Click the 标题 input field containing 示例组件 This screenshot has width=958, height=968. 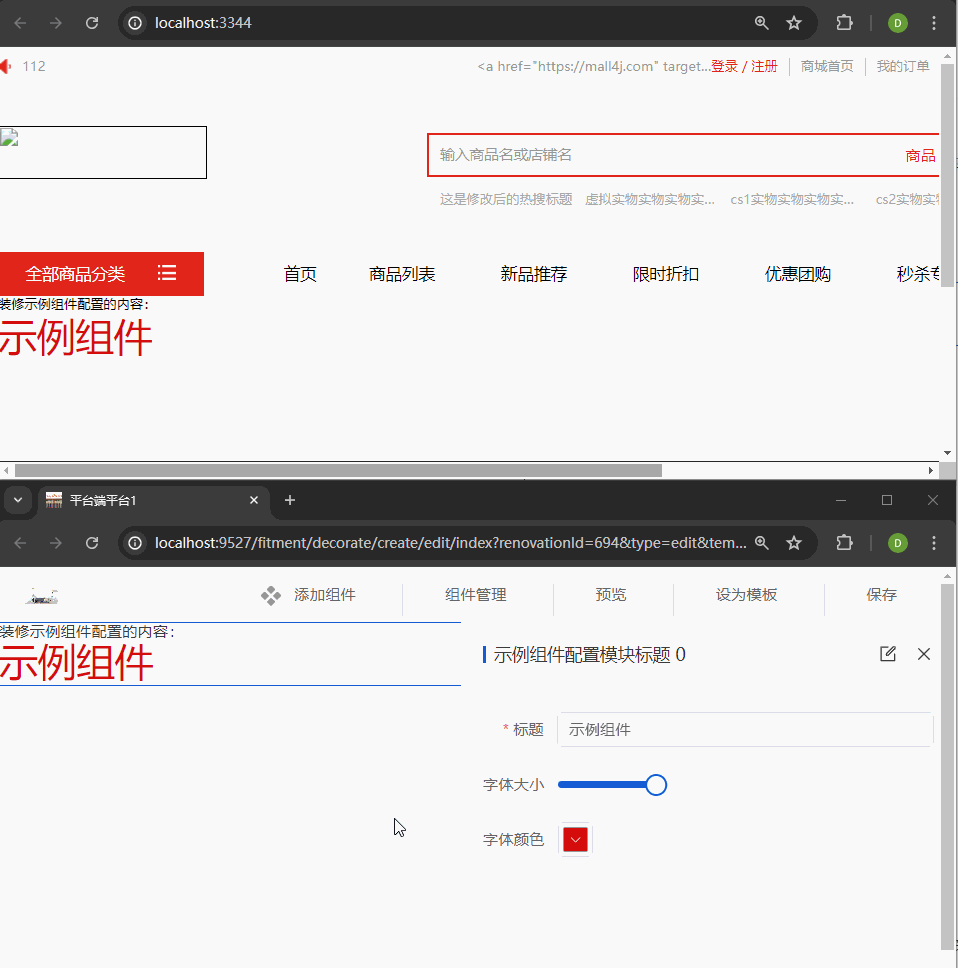tap(745, 729)
